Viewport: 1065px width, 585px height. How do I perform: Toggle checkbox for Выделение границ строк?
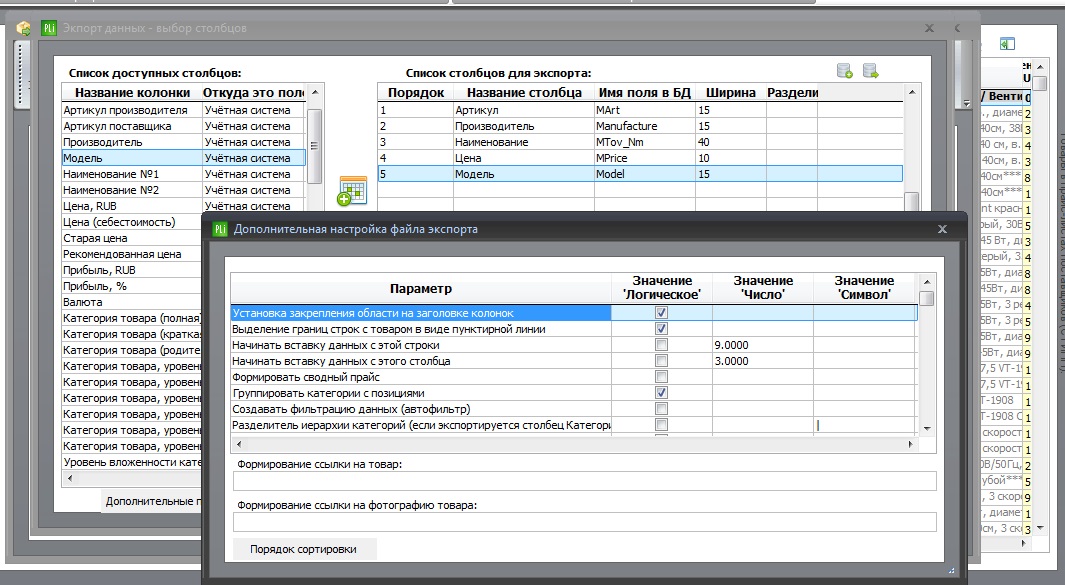[x=661, y=329]
